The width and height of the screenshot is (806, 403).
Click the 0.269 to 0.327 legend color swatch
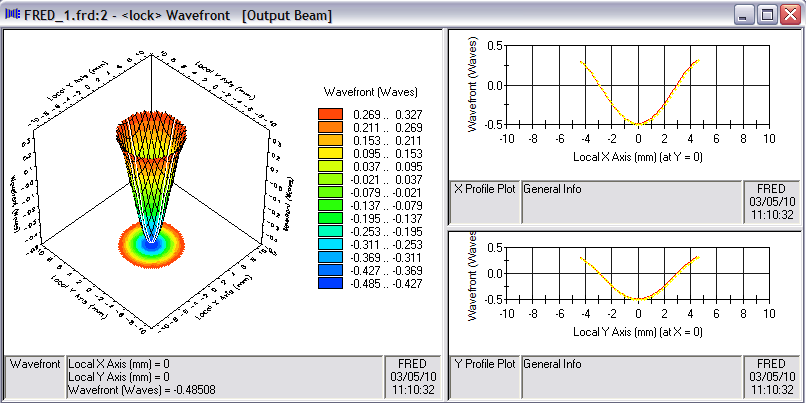click(x=330, y=115)
